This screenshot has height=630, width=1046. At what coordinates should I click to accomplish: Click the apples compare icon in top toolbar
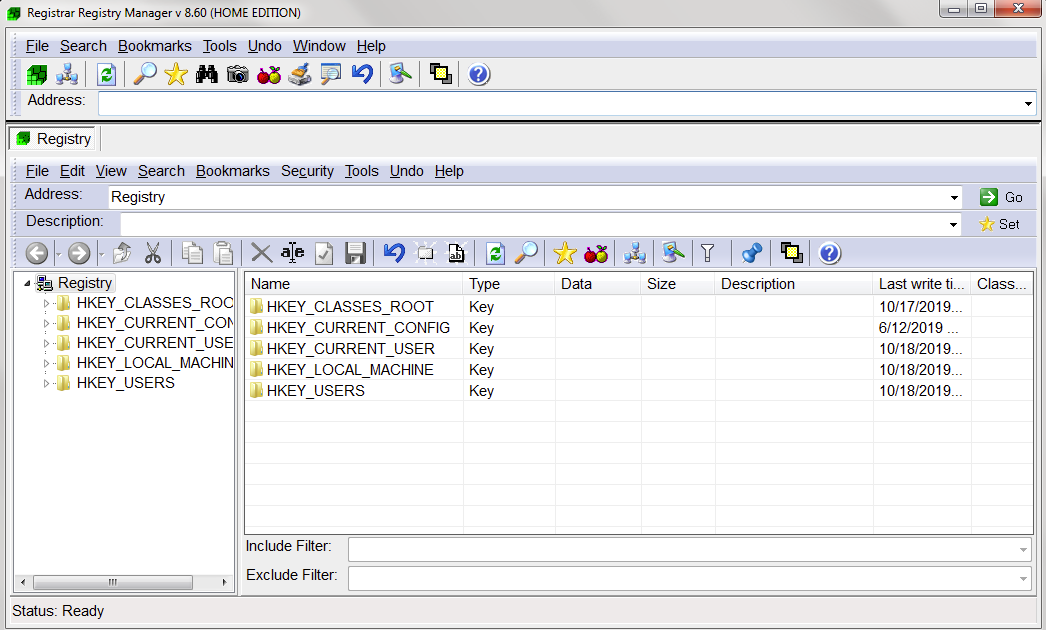[269, 74]
